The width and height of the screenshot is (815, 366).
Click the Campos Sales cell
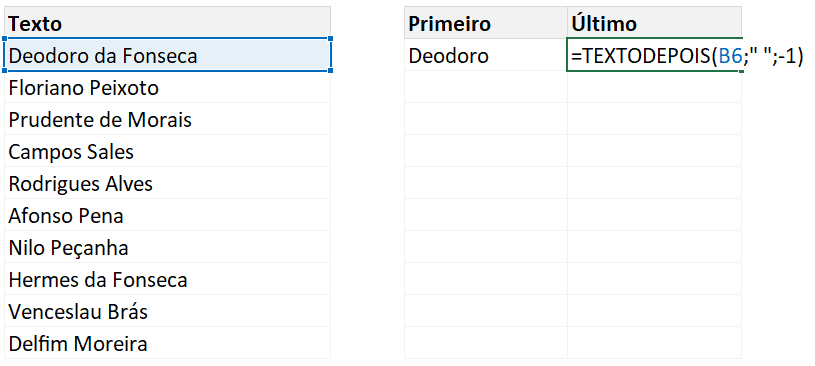tap(167, 151)
